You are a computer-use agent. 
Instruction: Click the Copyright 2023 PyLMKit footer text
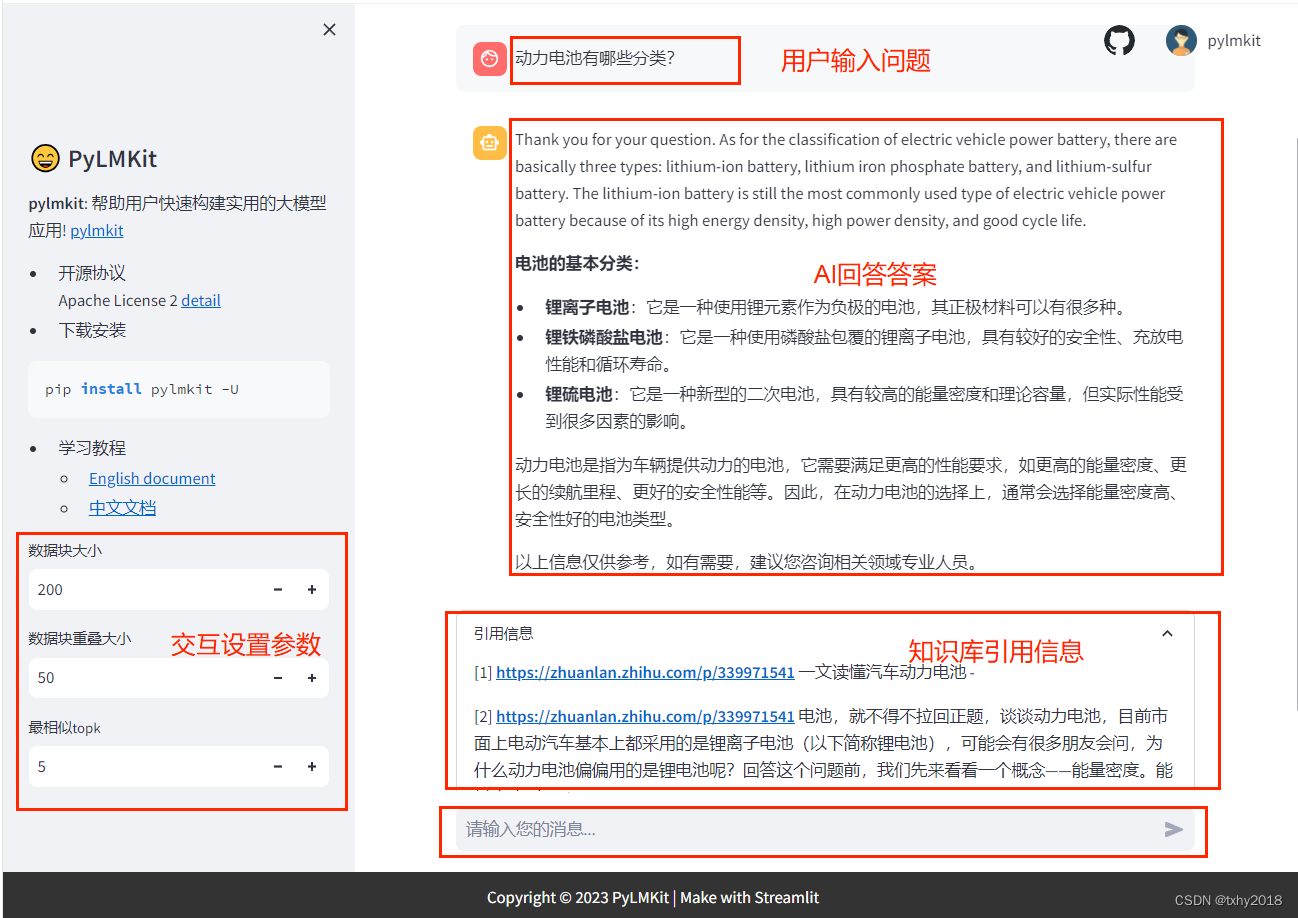(x=653, y=897)
